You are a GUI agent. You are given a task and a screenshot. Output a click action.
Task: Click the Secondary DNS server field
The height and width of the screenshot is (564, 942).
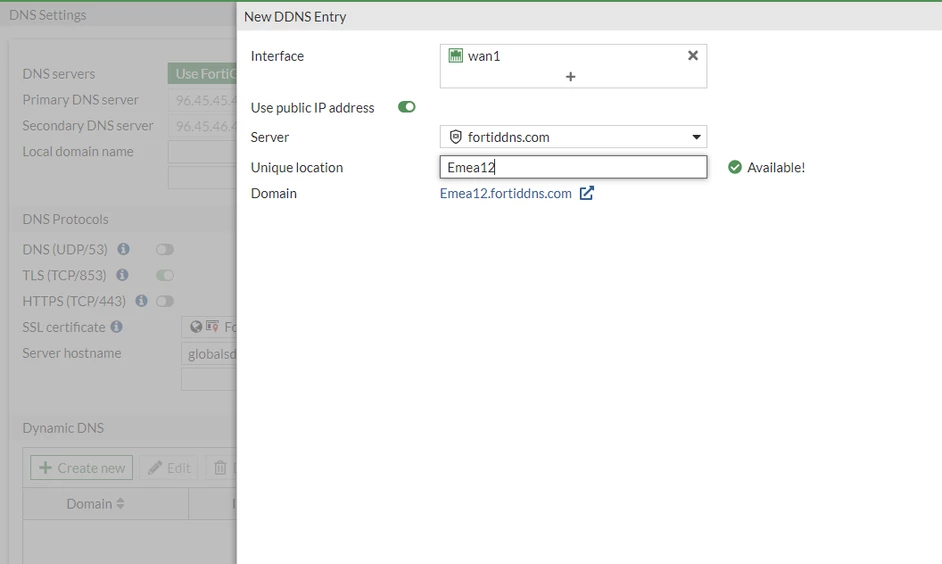[x=202, y=126]
